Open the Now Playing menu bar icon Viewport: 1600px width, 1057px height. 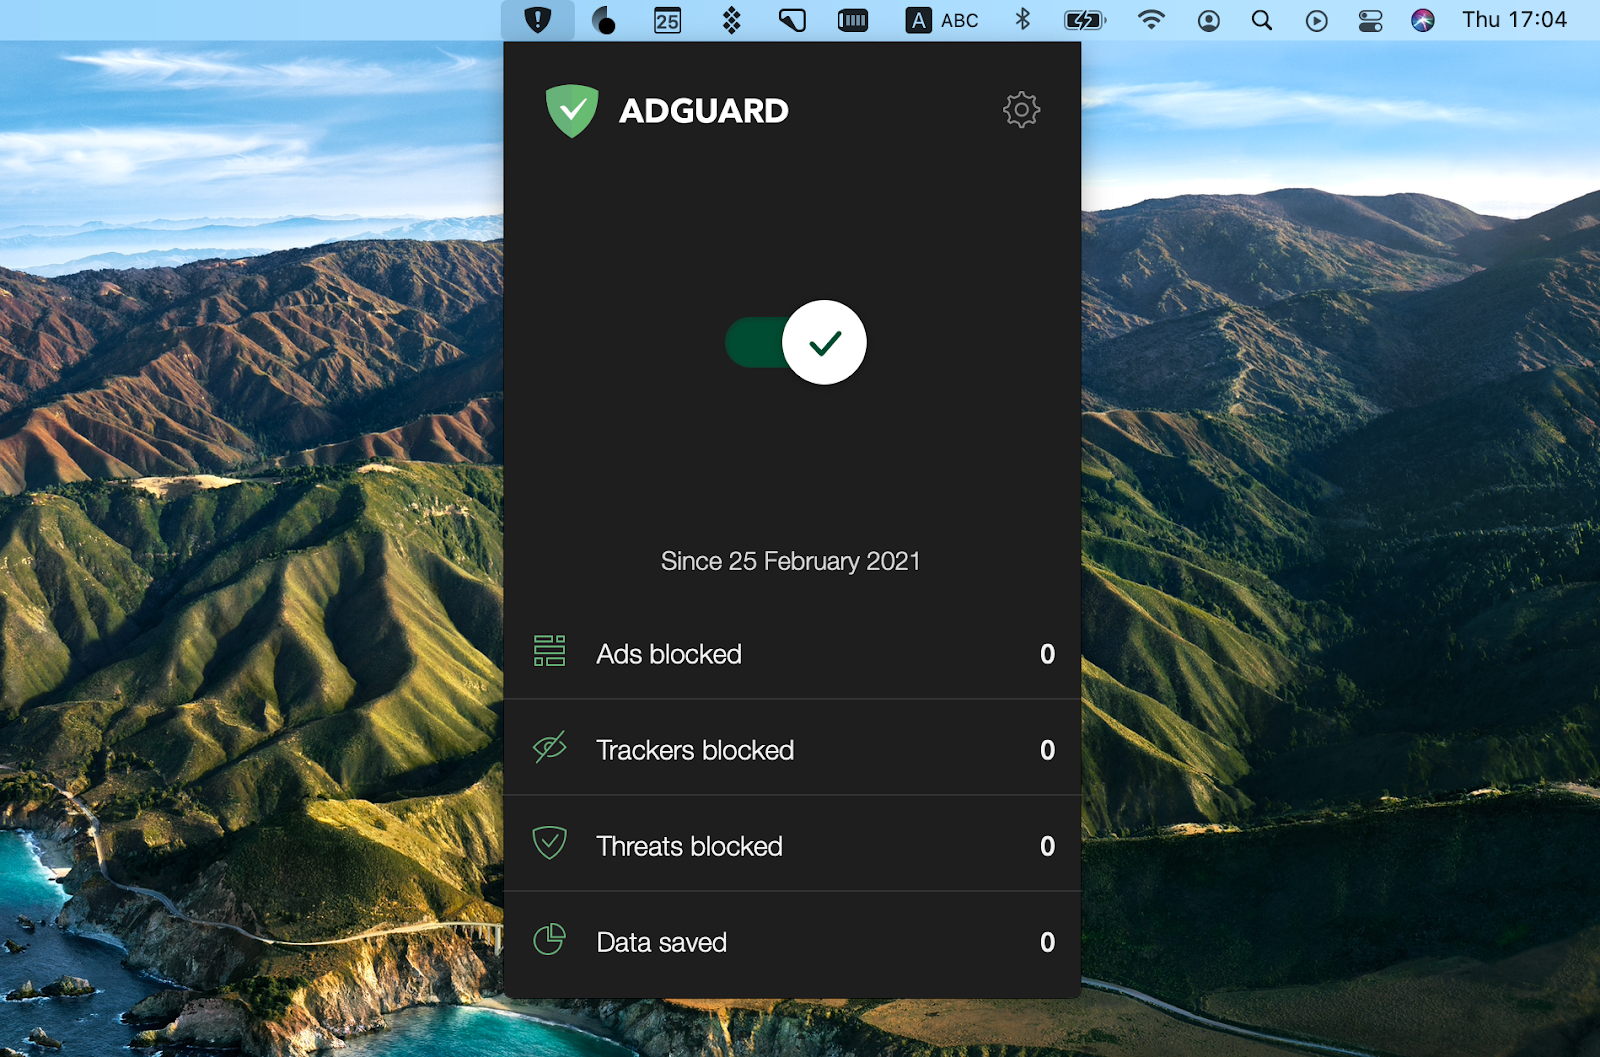pyautogui.click(x=1317, y=20)
